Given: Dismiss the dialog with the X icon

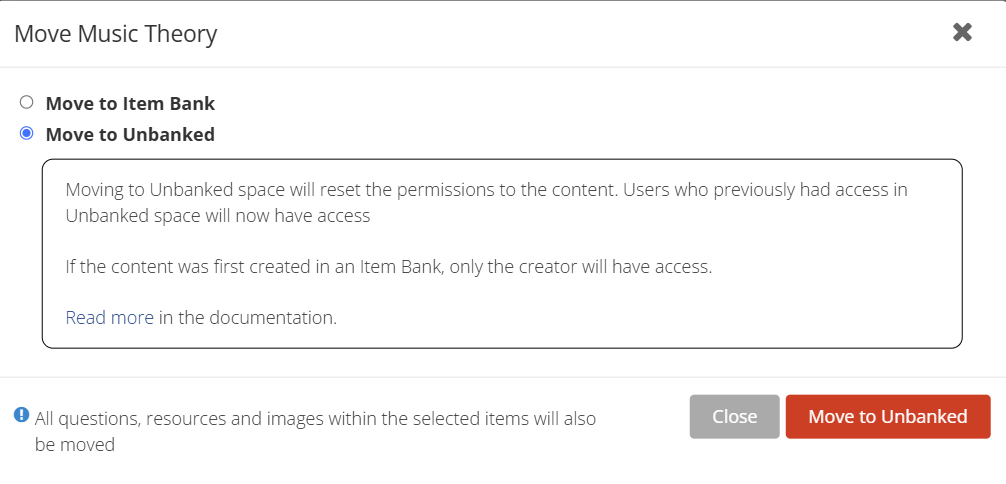Looking at the screenshot, I should pos(962,32).
